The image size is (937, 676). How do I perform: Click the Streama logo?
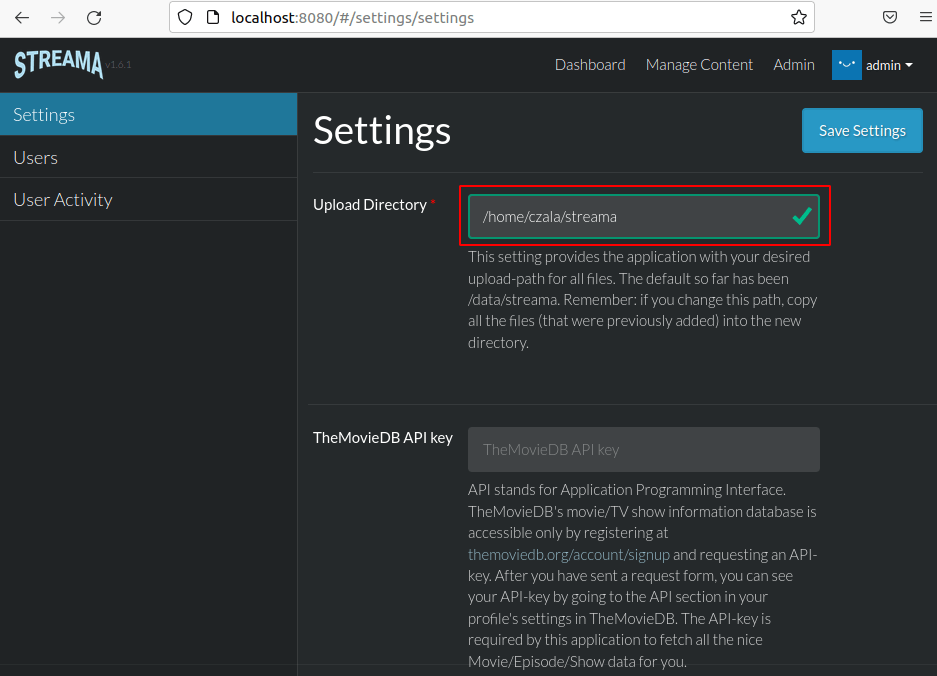click(x=59, y=64)
